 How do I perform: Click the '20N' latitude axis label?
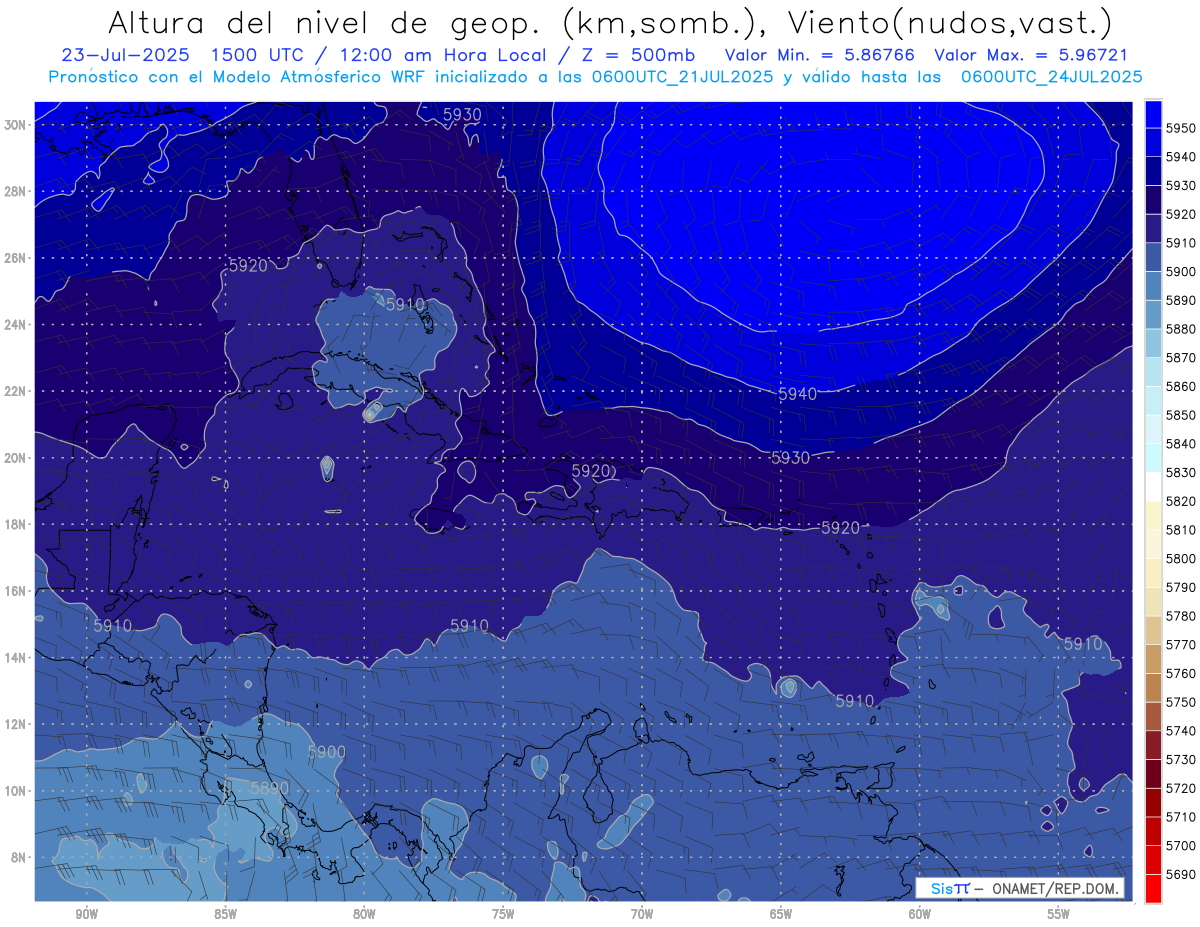pos(16,458)
